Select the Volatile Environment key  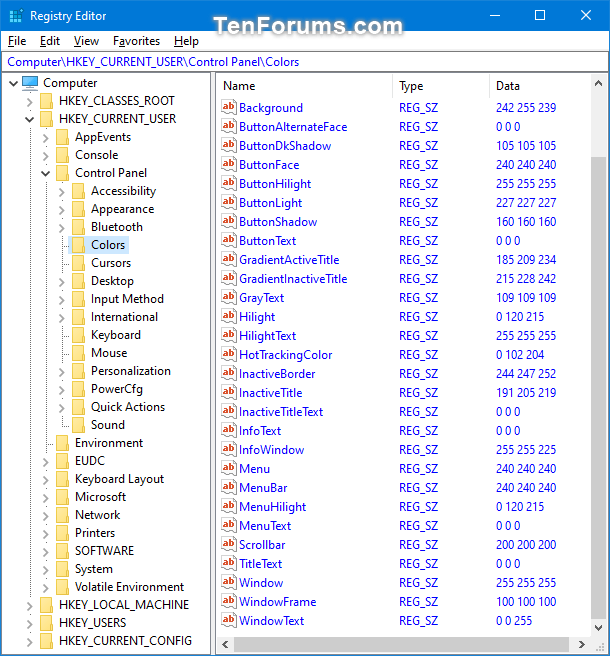pyautogui.click(x=129, y=587)
